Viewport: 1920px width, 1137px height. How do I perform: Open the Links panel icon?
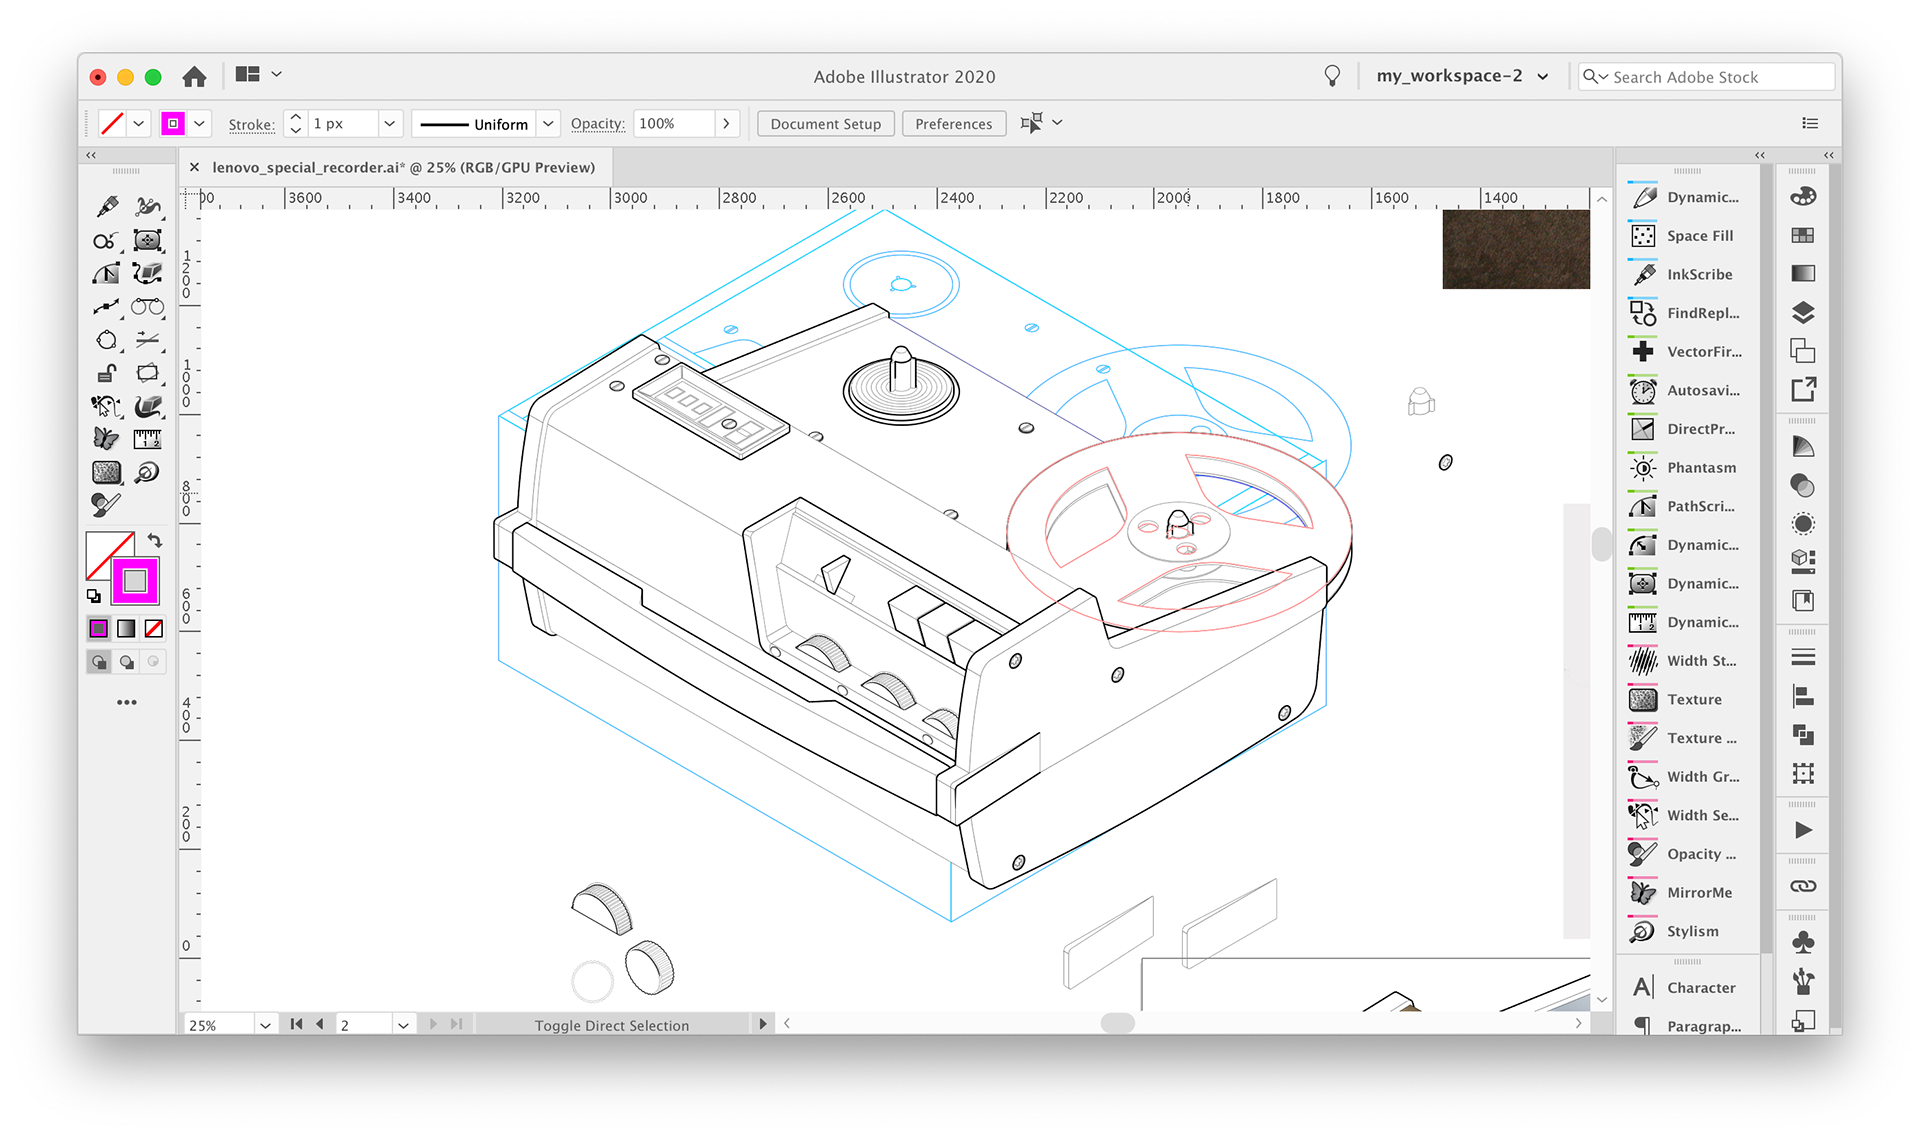click(1803, 886)
